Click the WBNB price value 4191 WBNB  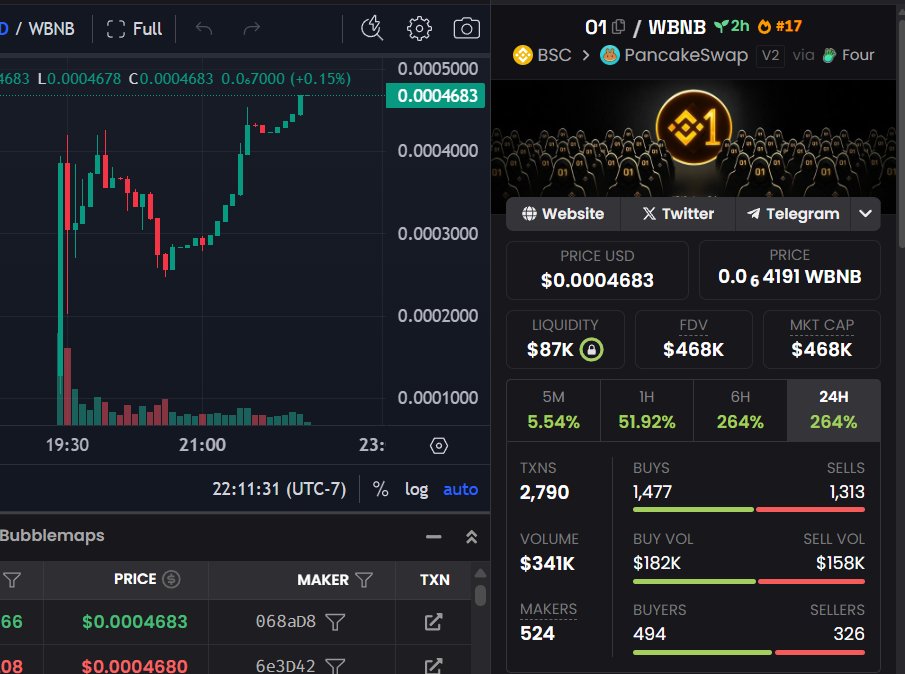pos(790,277)
